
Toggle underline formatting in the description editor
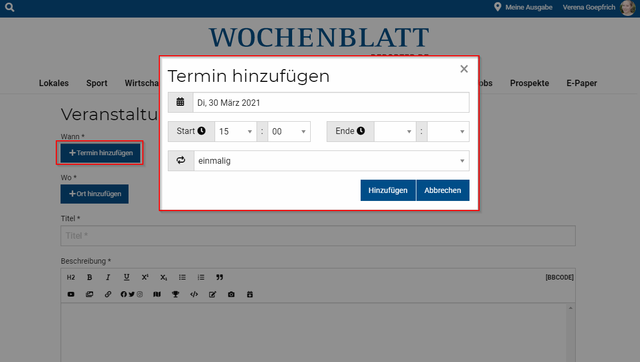(x=127, y=278)
